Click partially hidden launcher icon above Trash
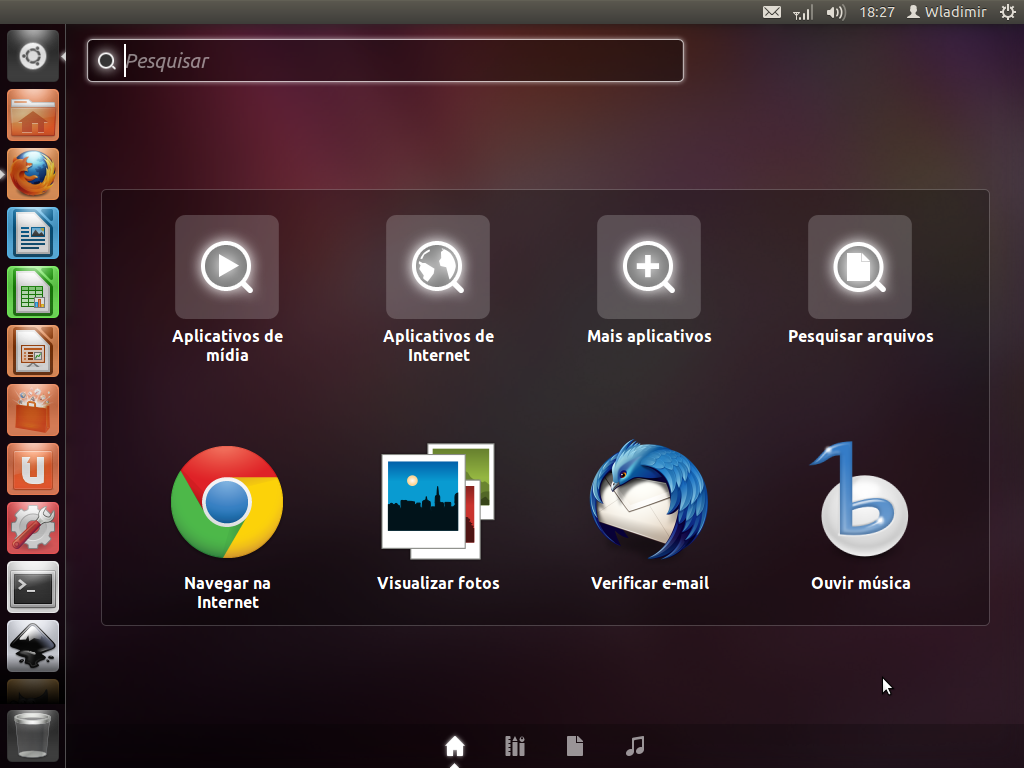This screenshot has height=768, width=1024. coord(33,691)
